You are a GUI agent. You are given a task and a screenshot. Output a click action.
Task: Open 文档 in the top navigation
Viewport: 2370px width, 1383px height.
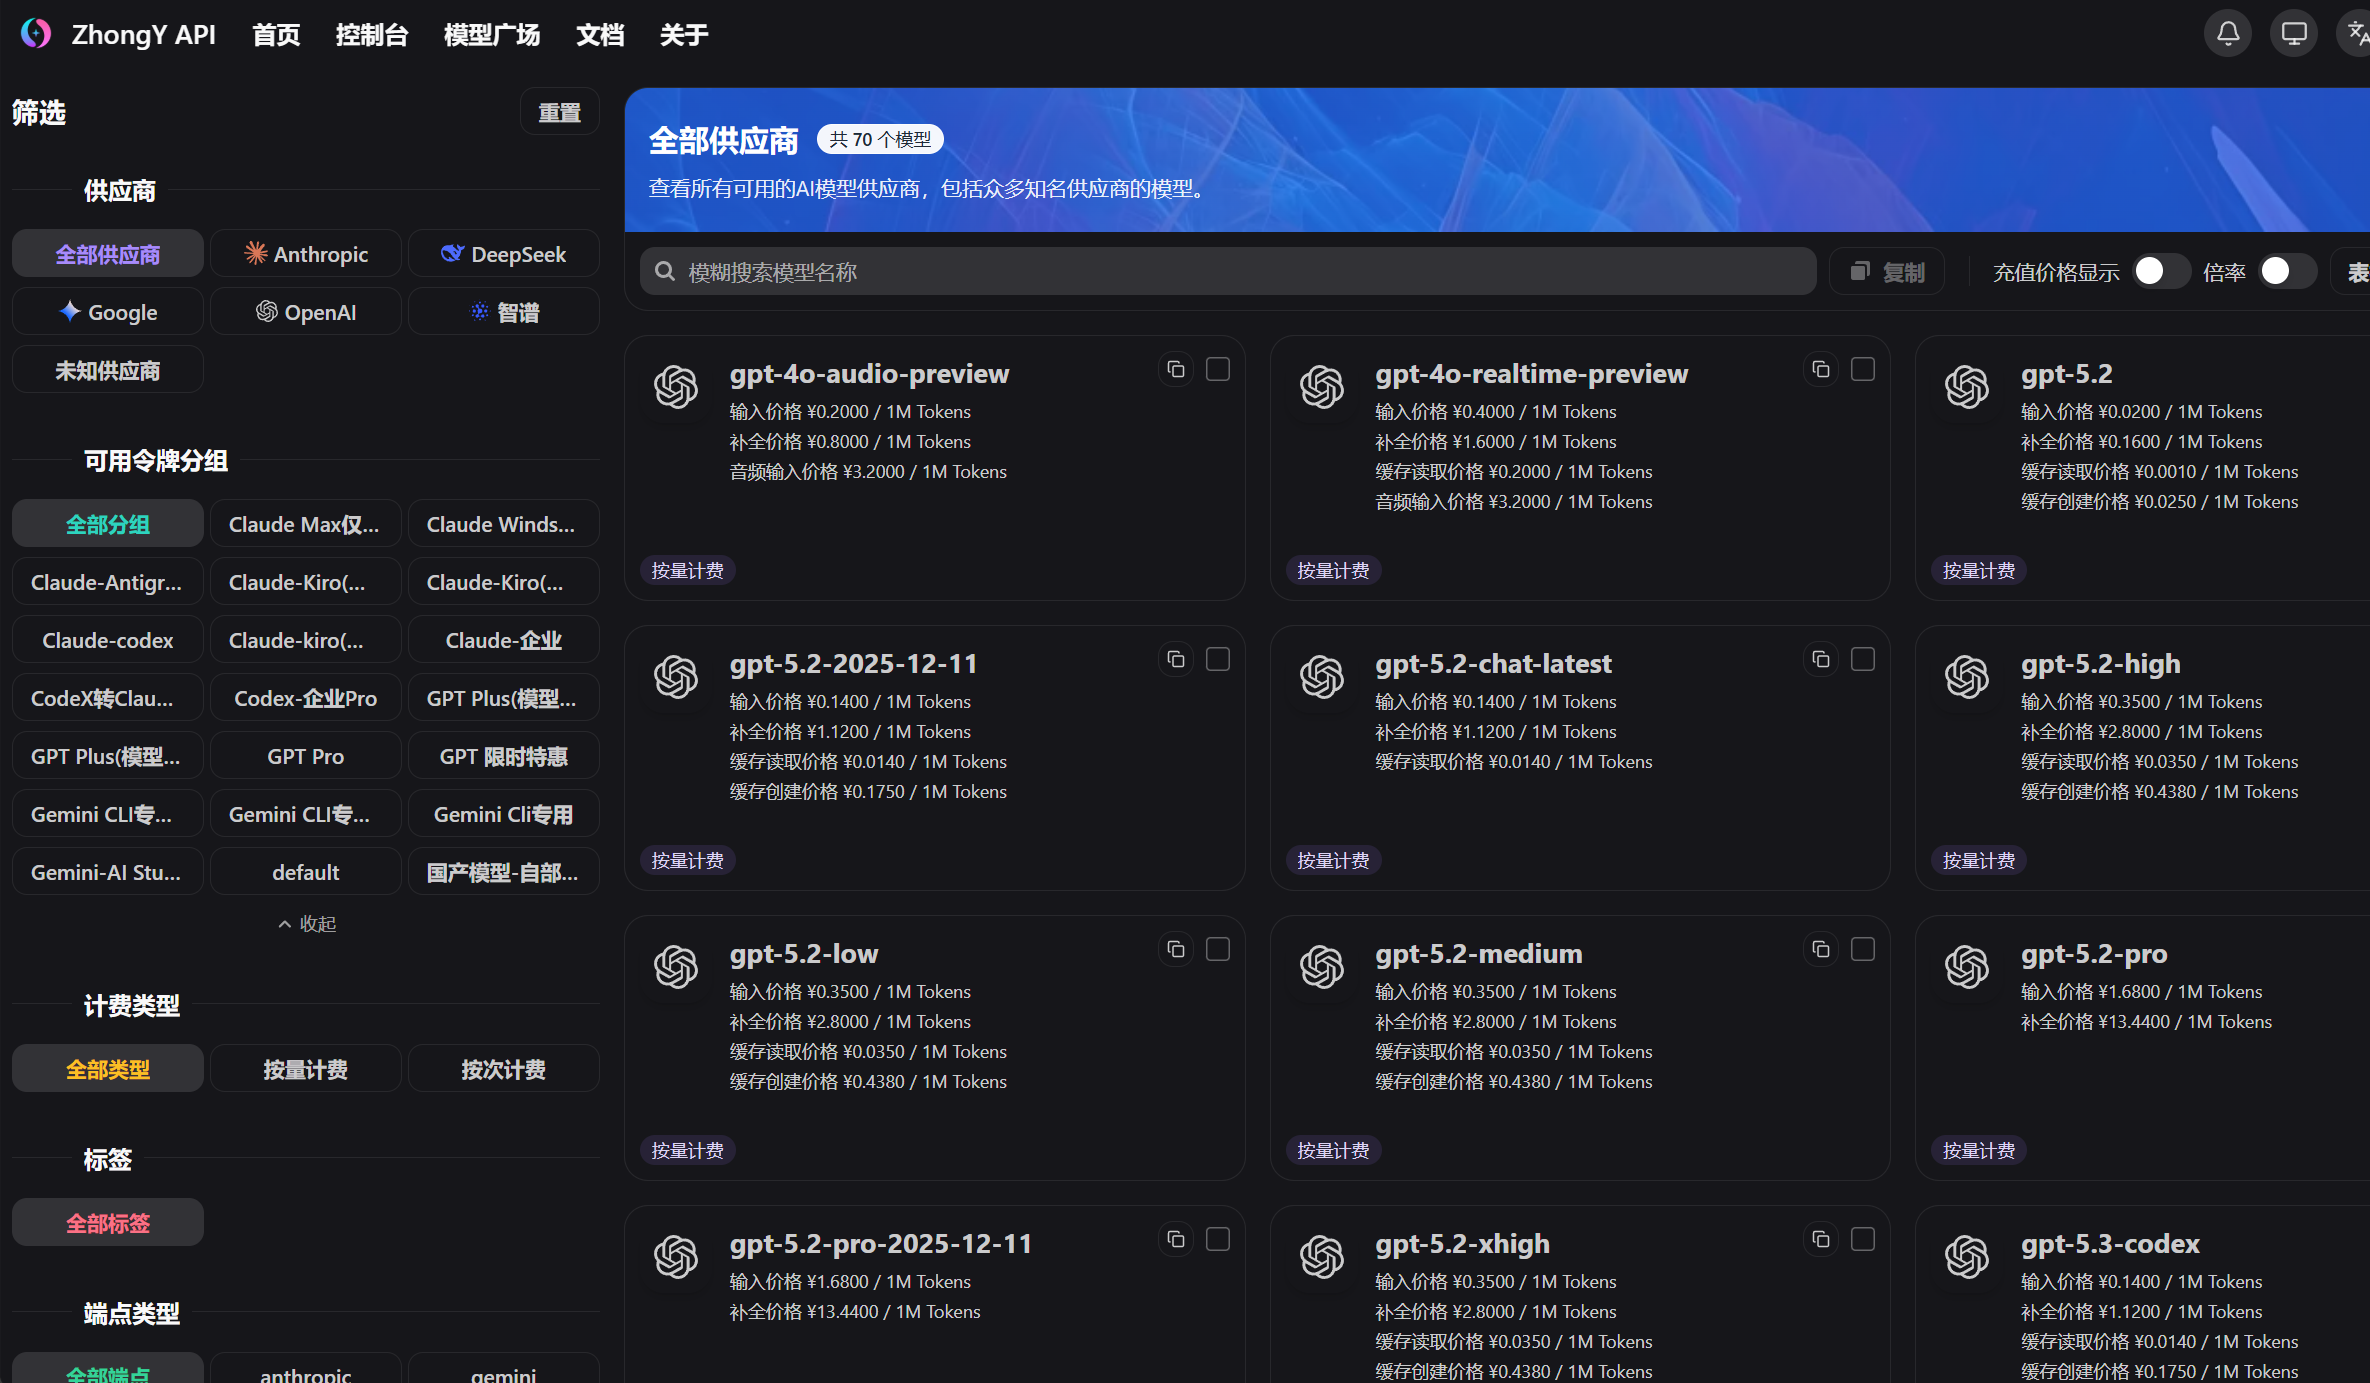pyautogui.click(x=600, y=35)
